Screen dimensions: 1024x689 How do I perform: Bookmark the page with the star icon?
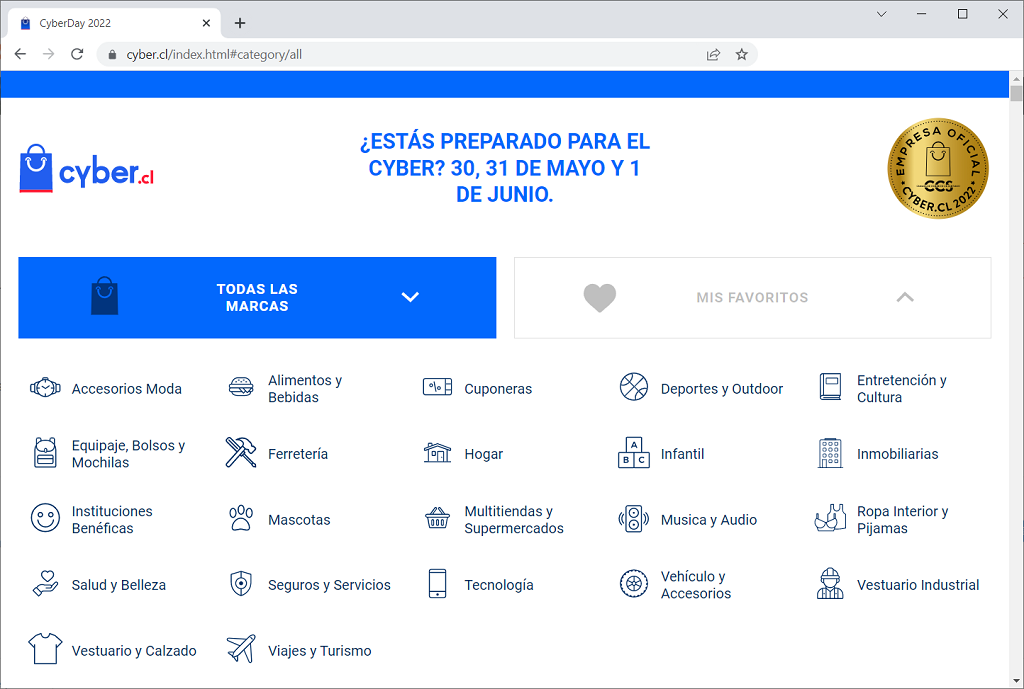742,54
